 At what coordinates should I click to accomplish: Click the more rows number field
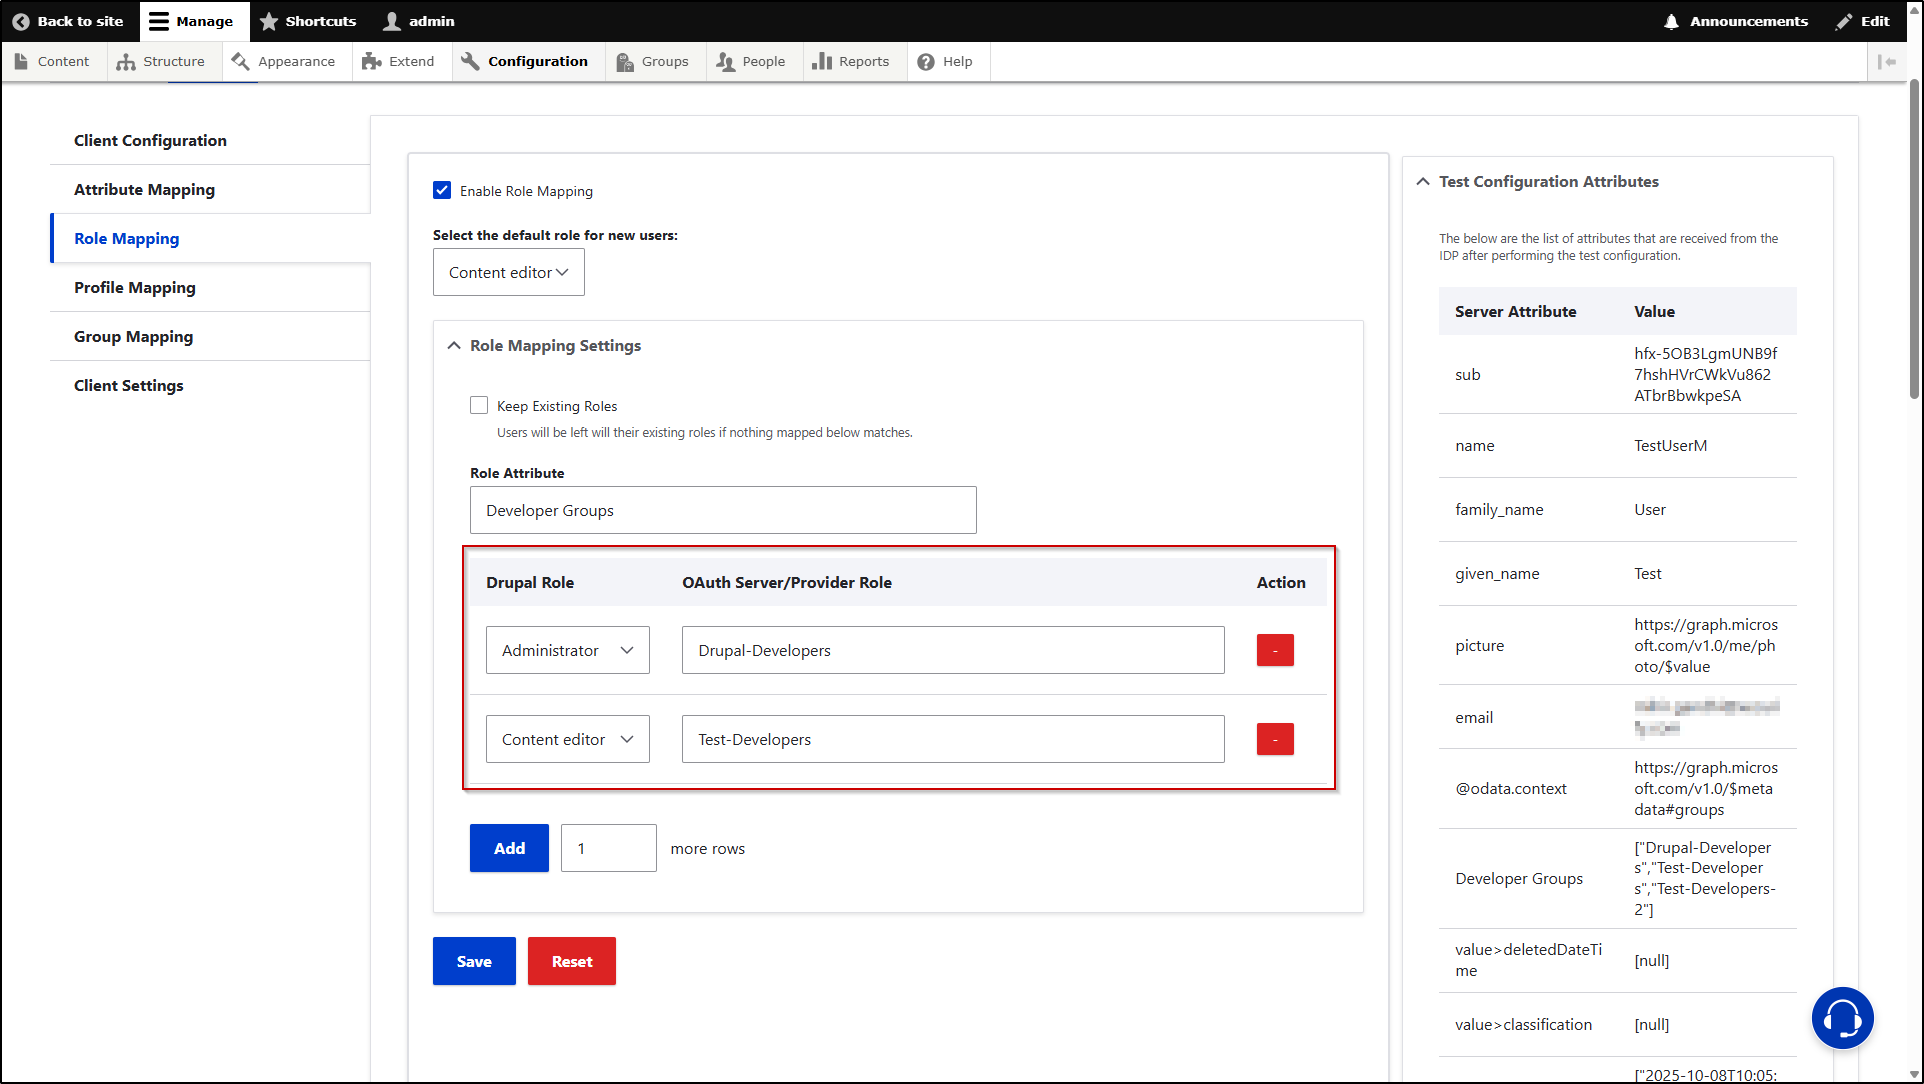pos(608,848)
